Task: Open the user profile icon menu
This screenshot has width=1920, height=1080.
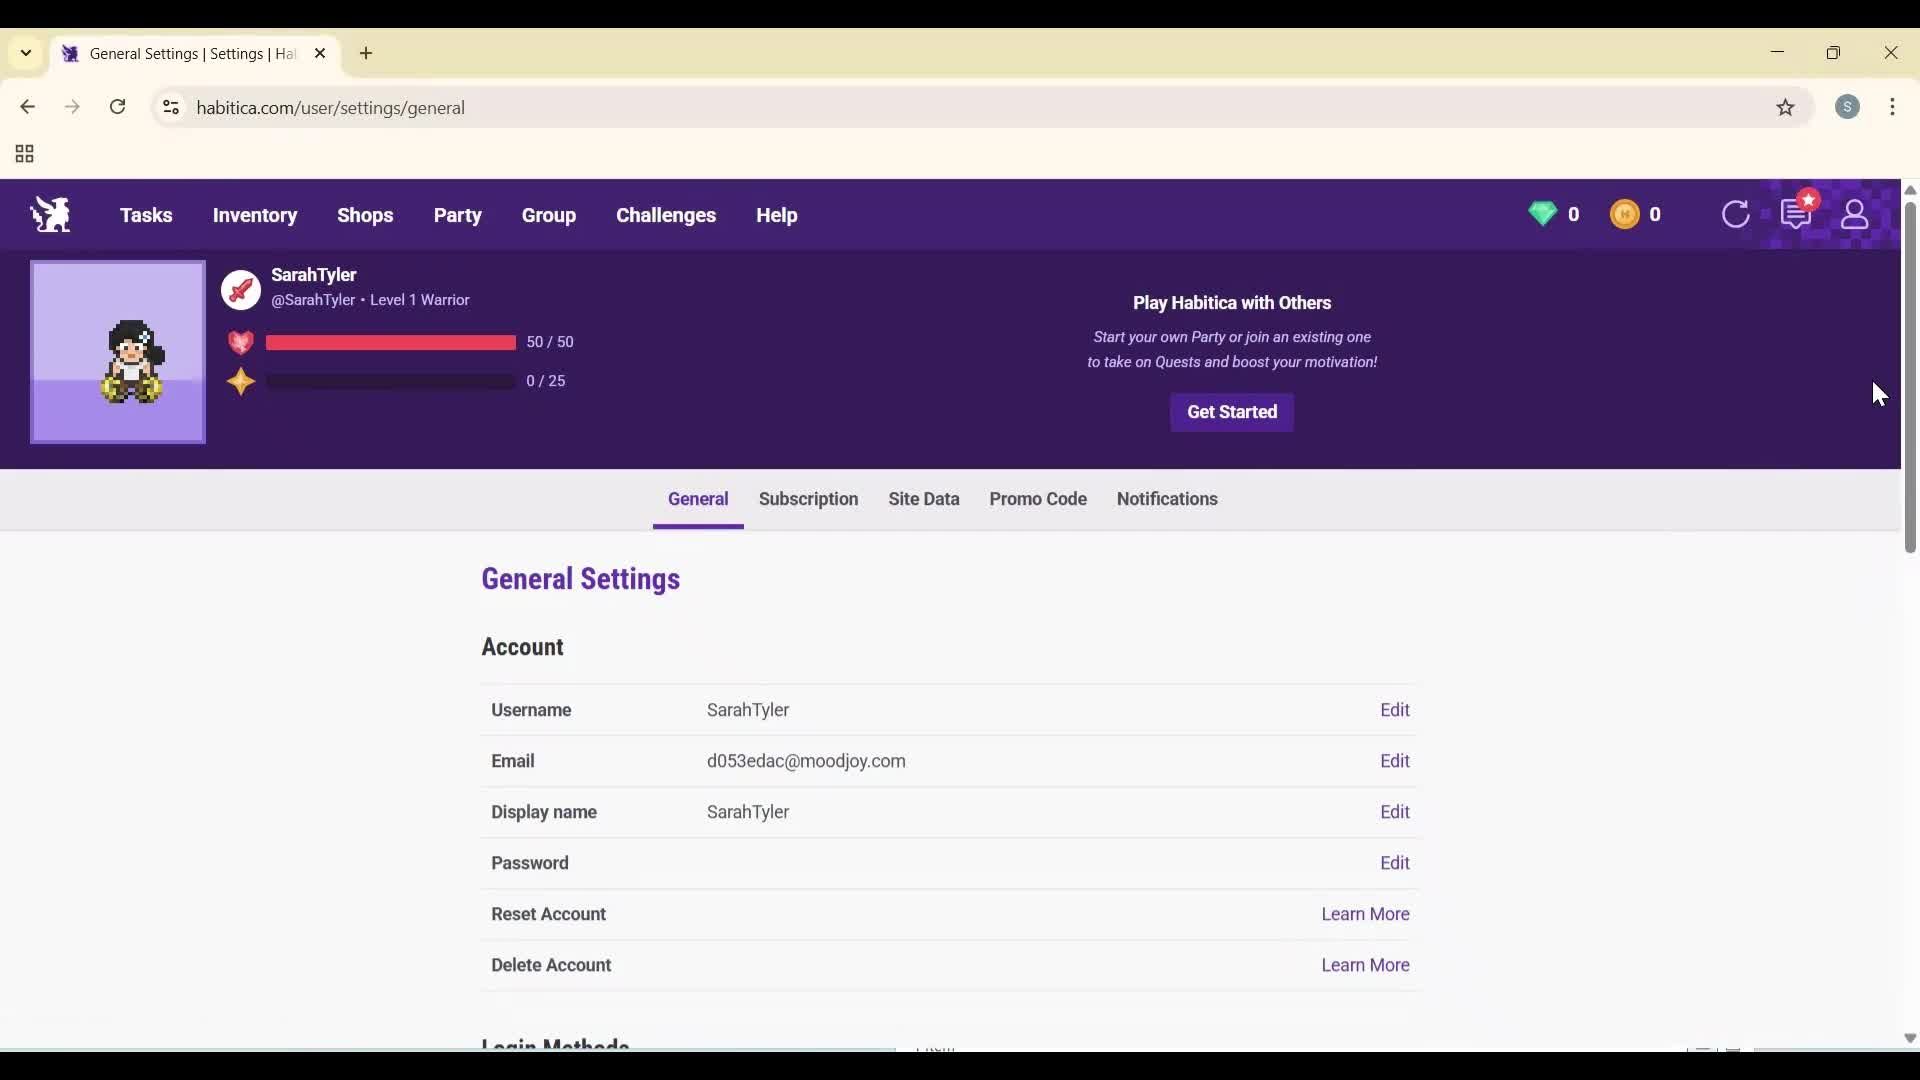Action: click(1856, 214)
